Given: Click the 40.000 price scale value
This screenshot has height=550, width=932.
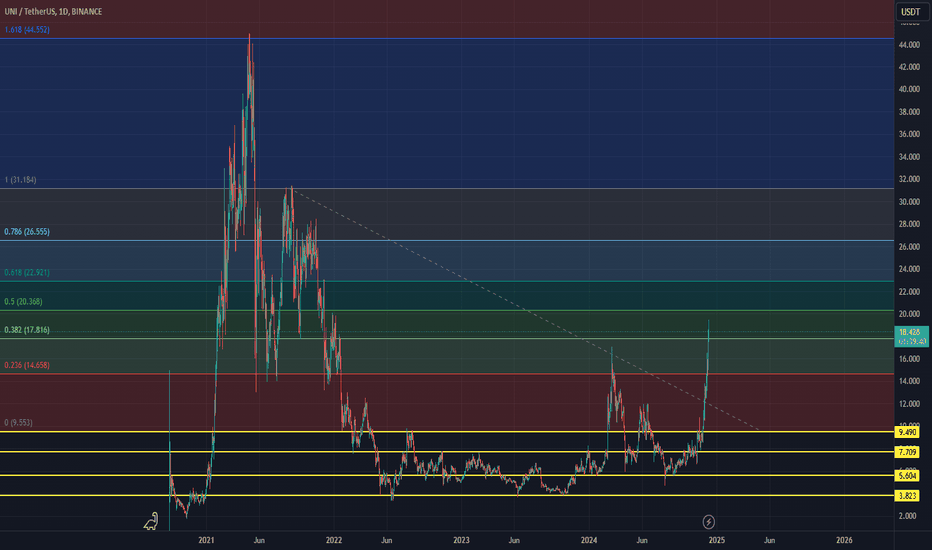Looking at the screenshot, I should pyautogui.click(x=909, y=90).
